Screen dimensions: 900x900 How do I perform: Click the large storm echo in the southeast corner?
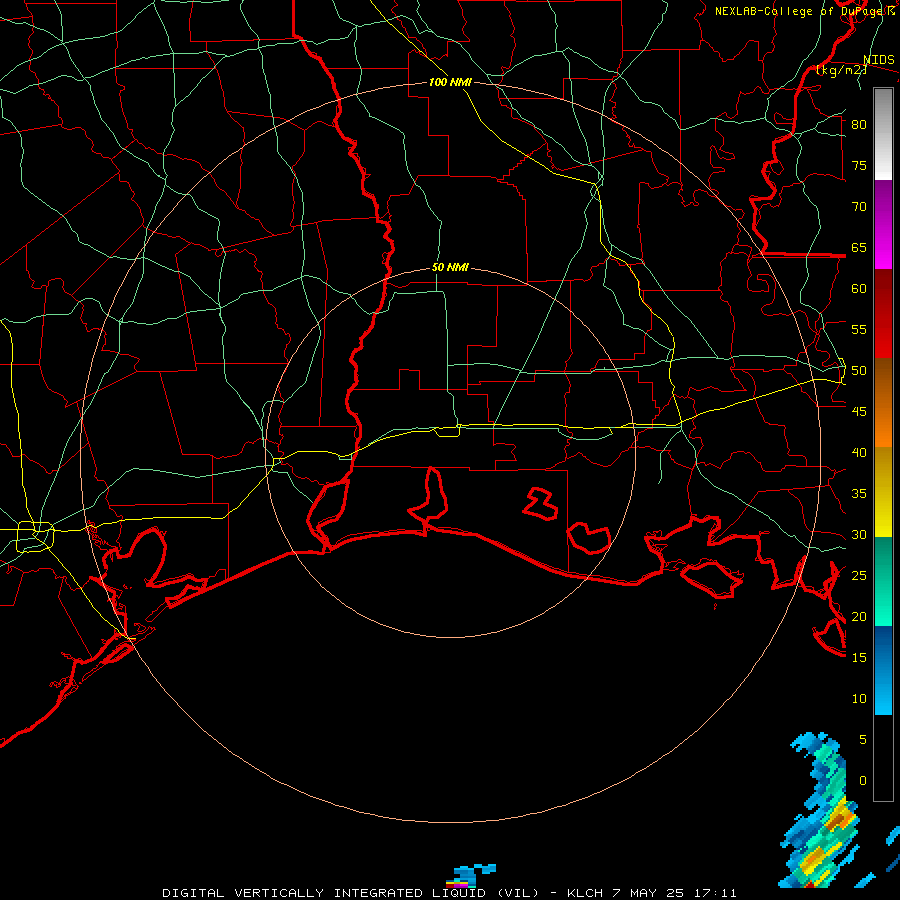pos(821,812)
